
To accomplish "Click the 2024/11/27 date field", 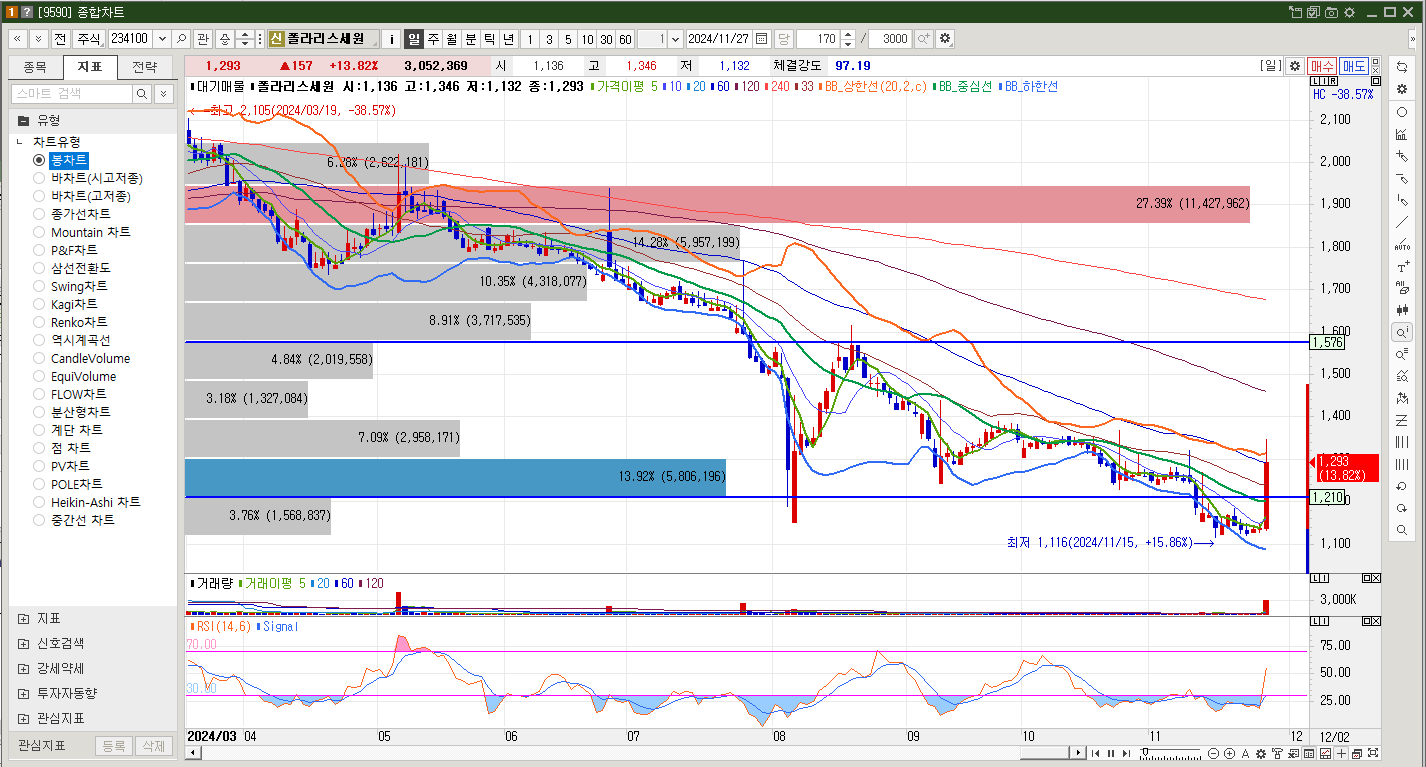I will 719,39.
